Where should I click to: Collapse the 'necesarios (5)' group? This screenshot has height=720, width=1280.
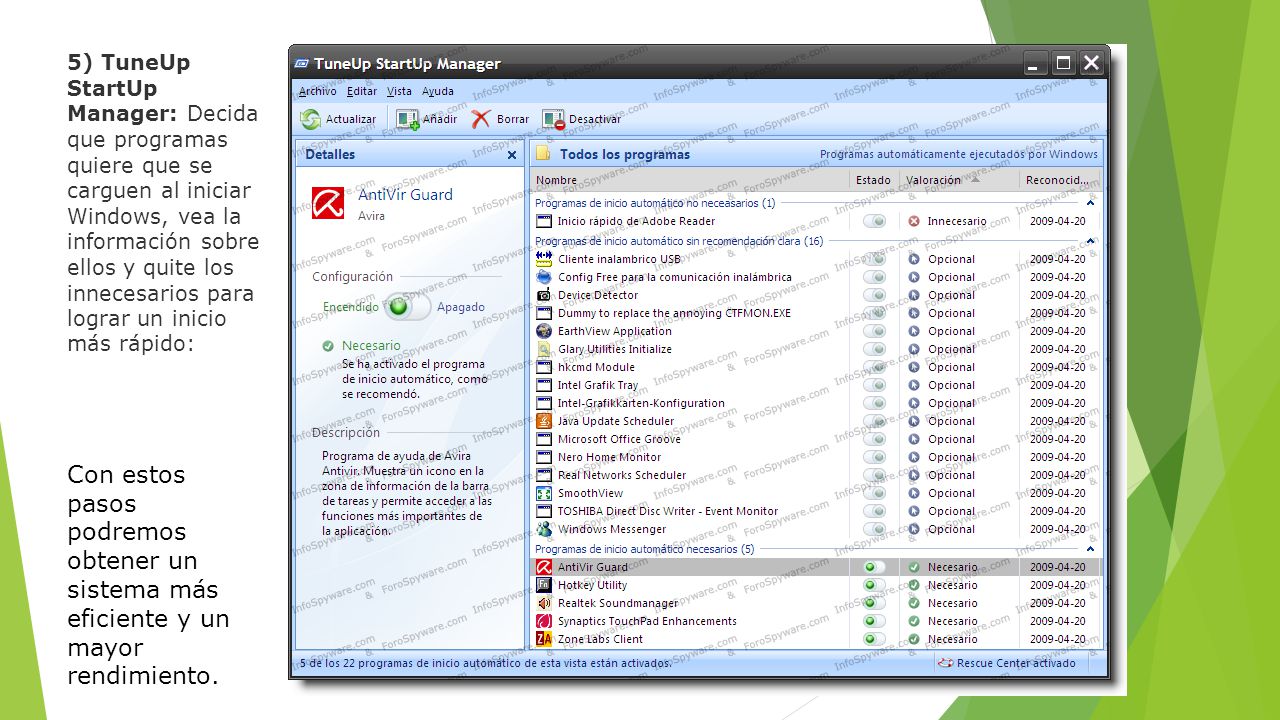[1091, 549]
